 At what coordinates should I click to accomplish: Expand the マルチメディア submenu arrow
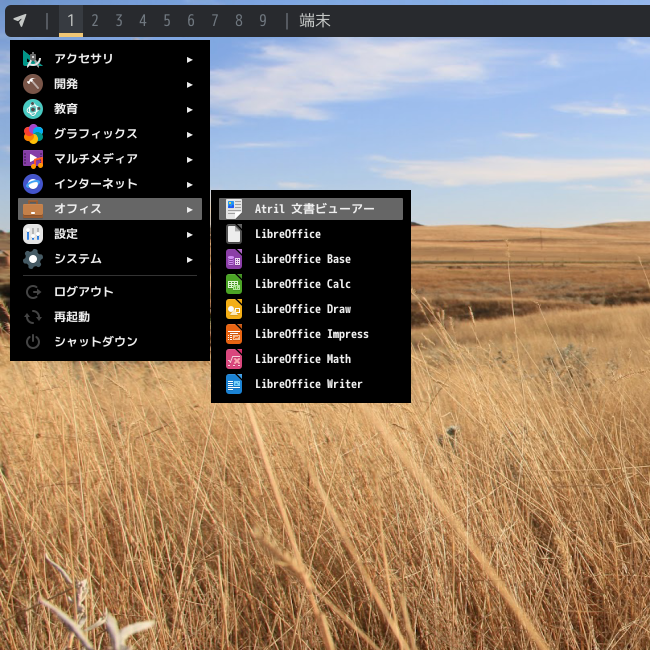[189, 160]
